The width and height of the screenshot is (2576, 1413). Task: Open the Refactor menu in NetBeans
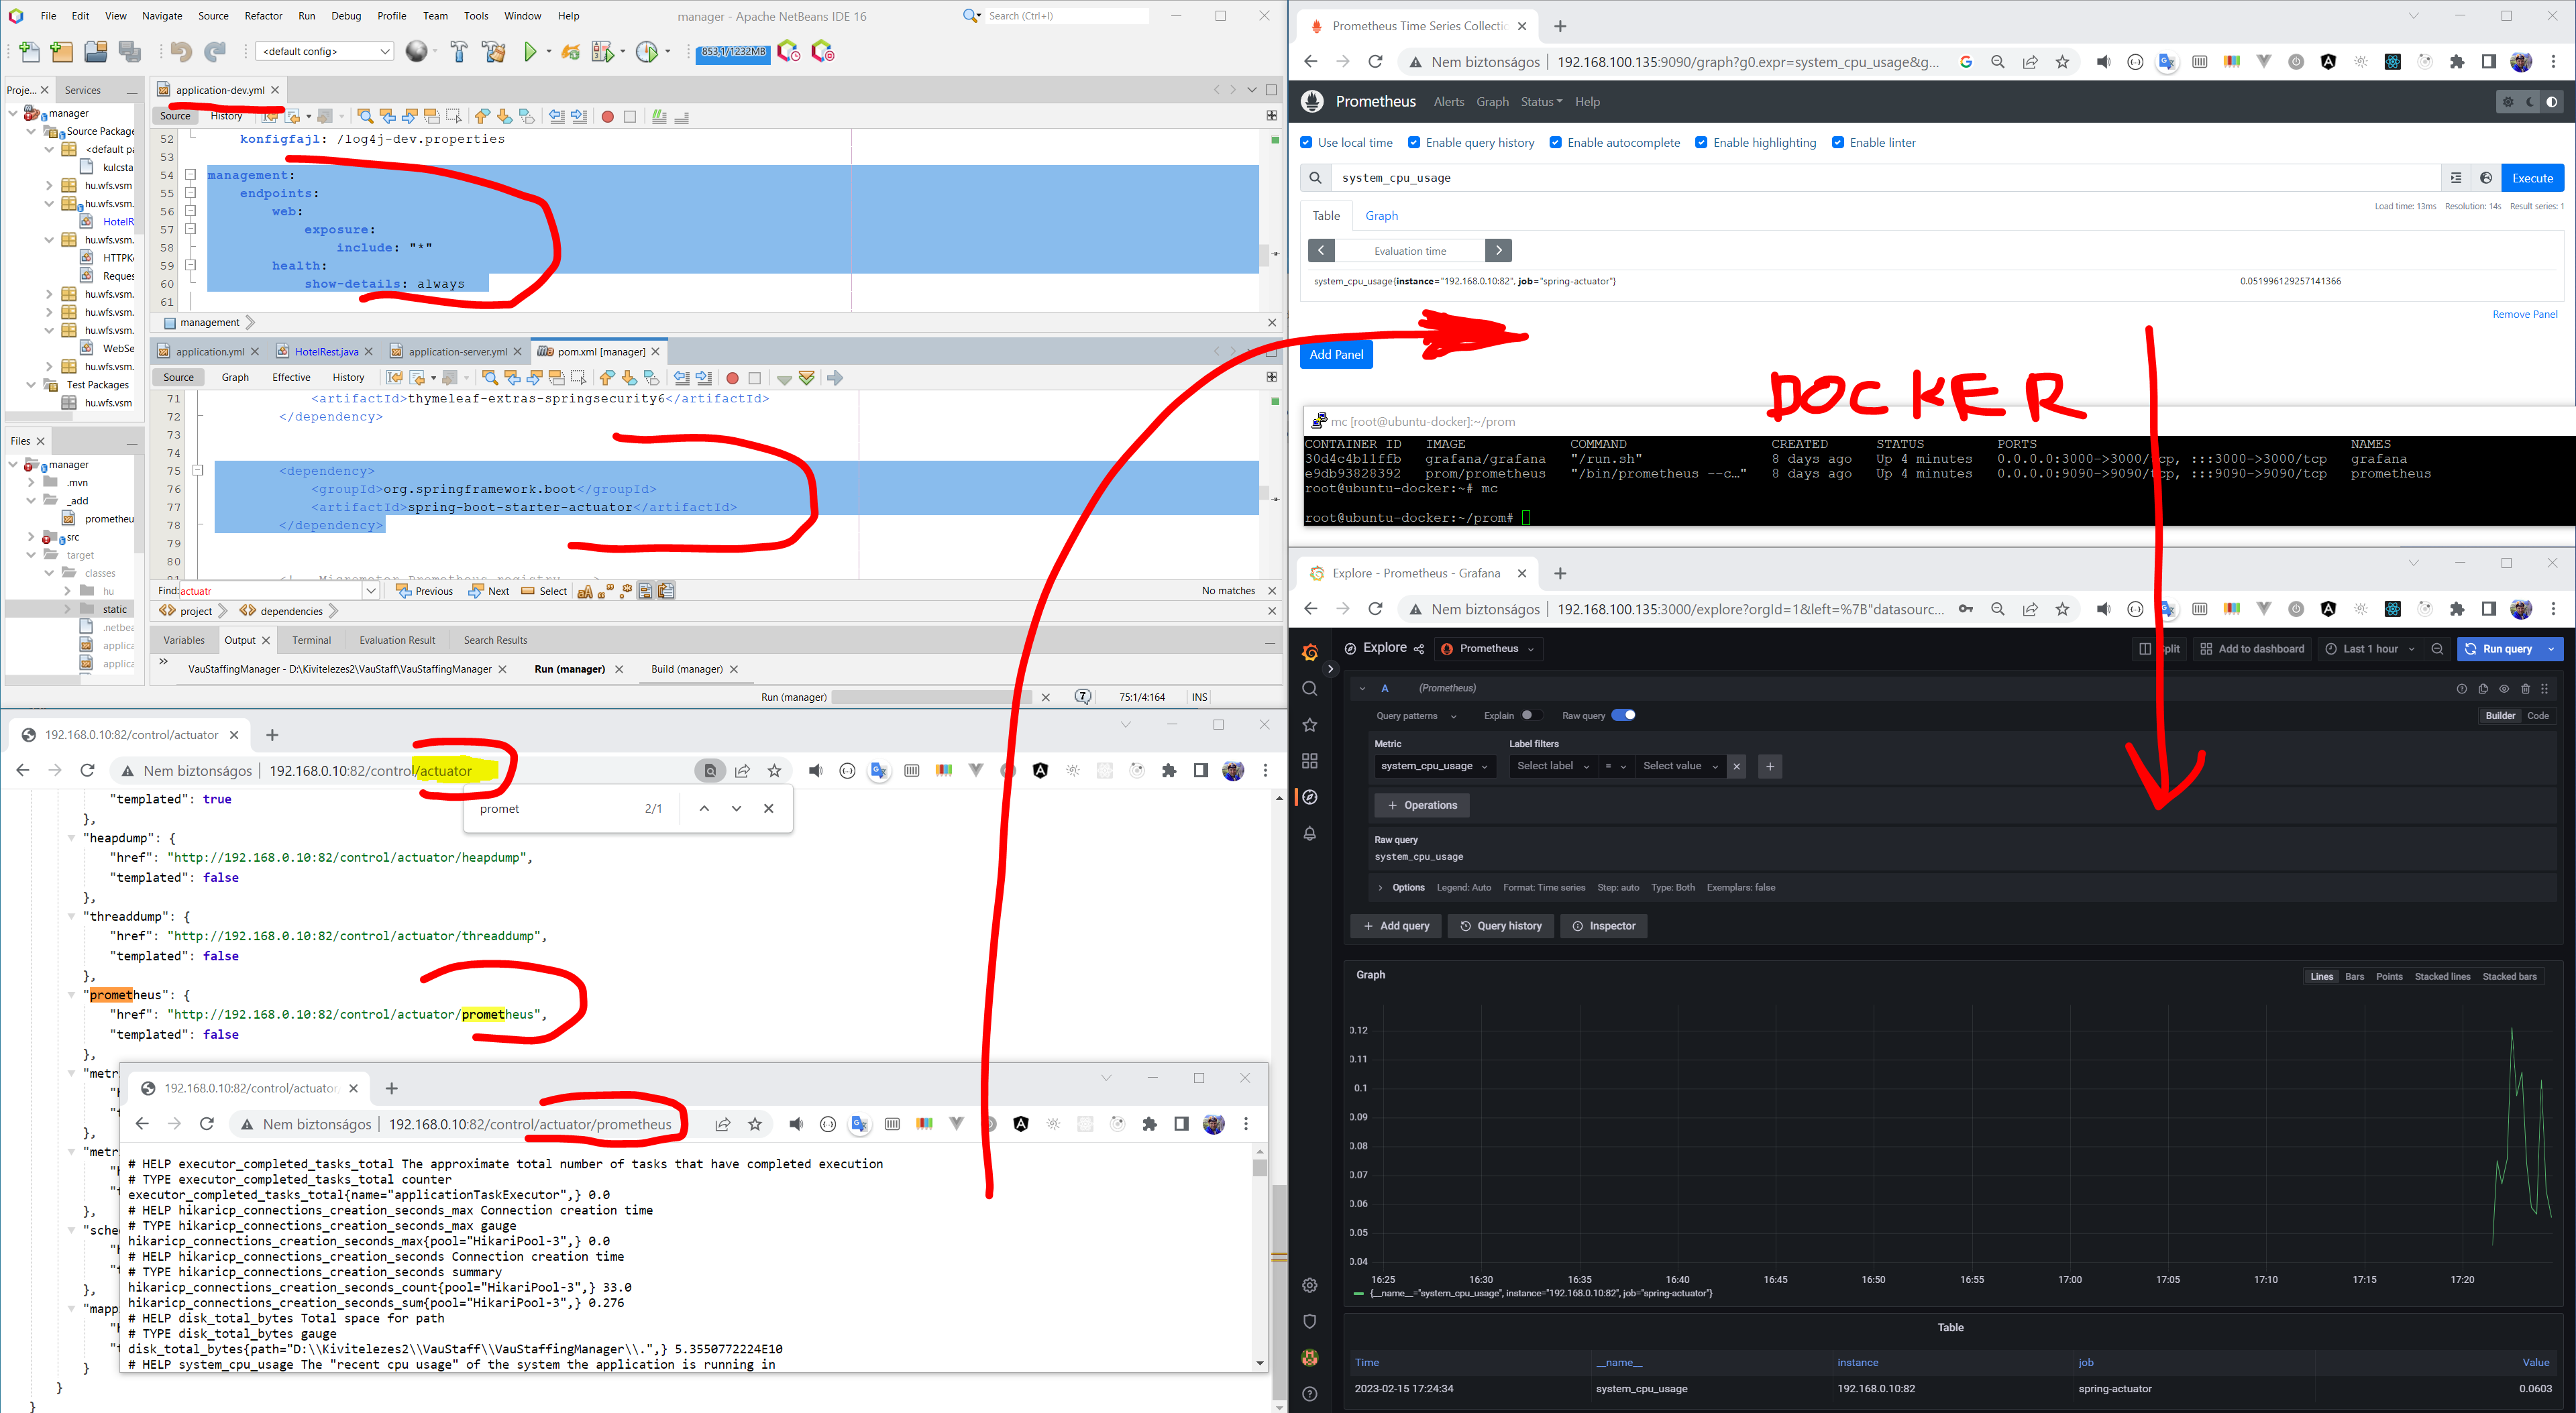263,15
